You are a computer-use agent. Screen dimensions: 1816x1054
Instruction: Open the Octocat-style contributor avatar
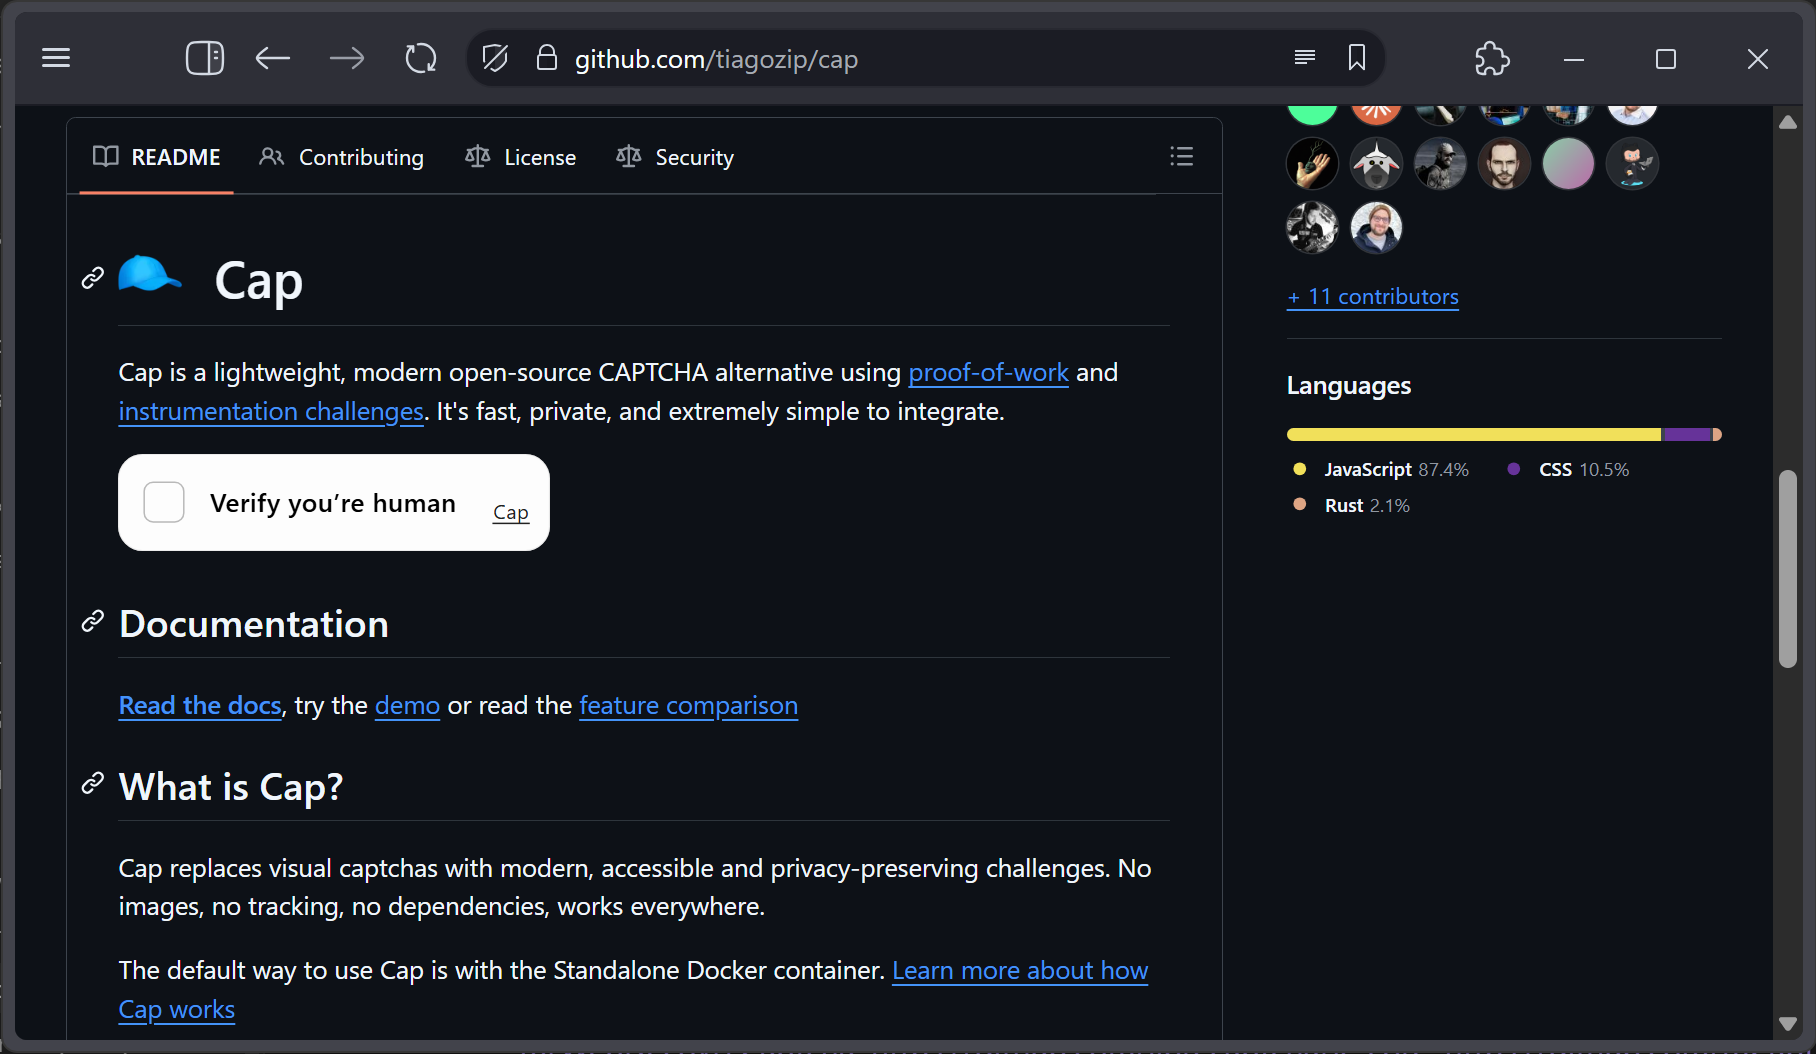(x=1632, y=164)
